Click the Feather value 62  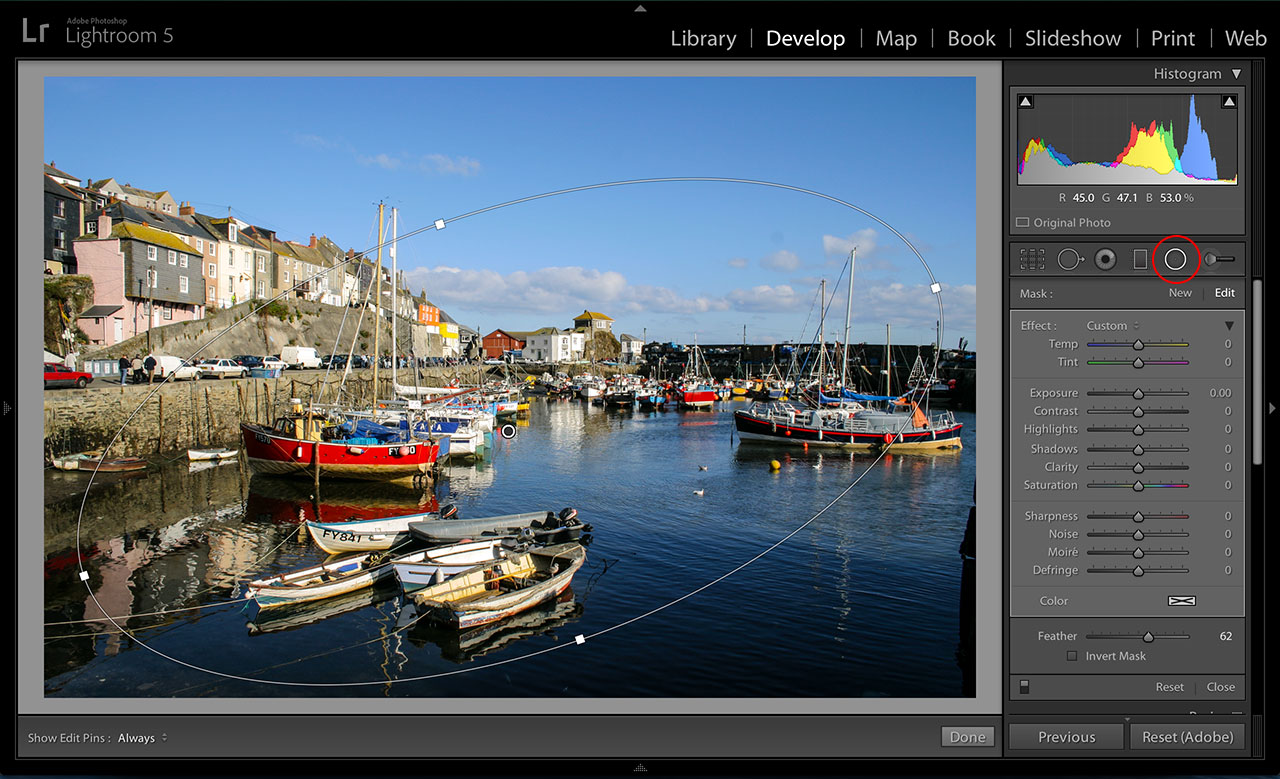click(x=1226, y=636)
